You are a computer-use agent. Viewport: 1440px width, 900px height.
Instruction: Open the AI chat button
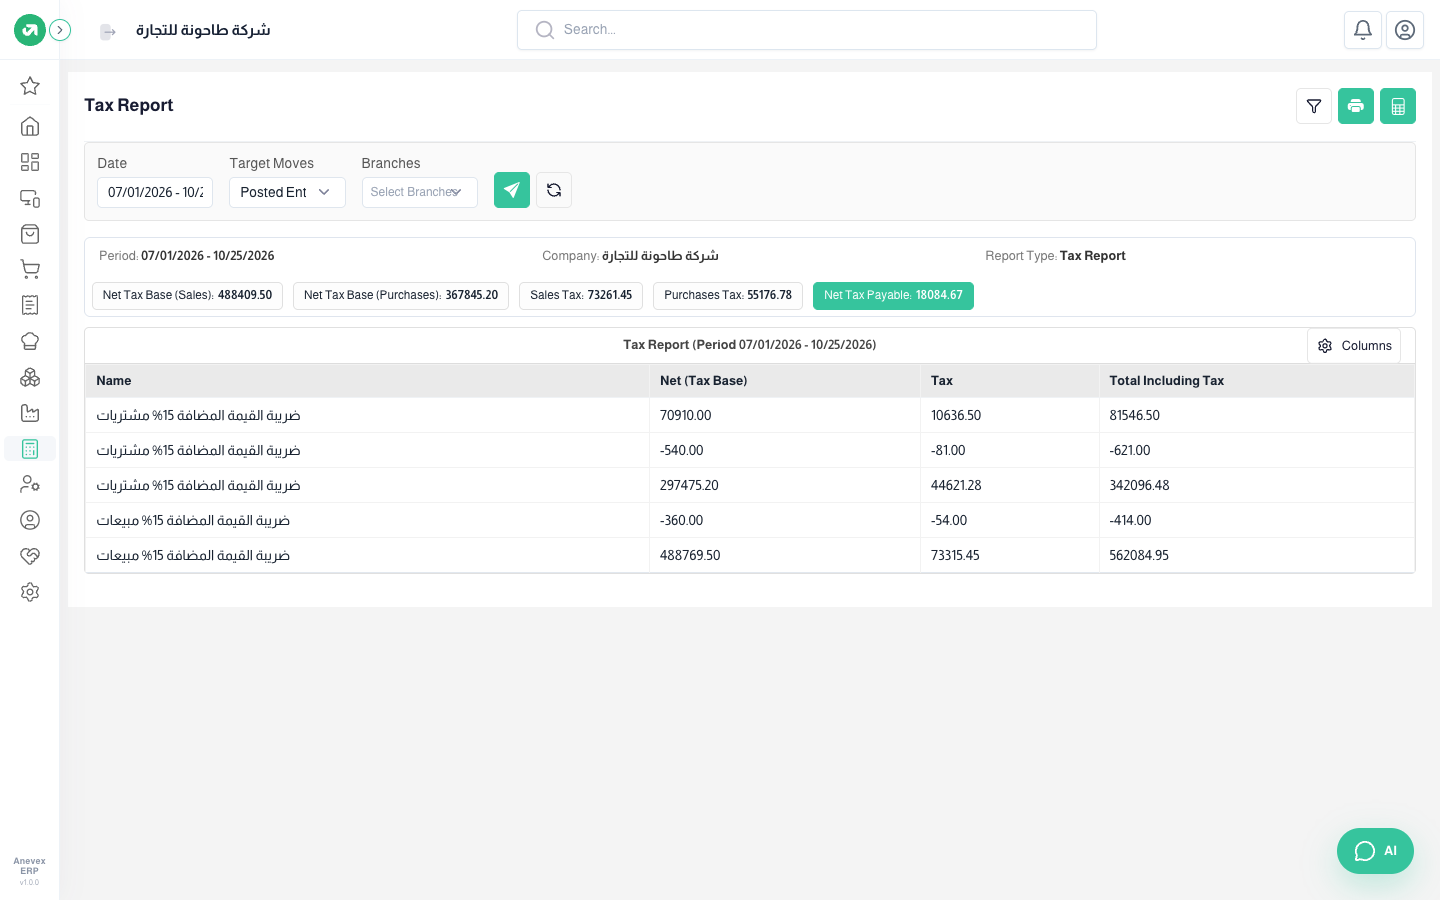coord(1375,851)
